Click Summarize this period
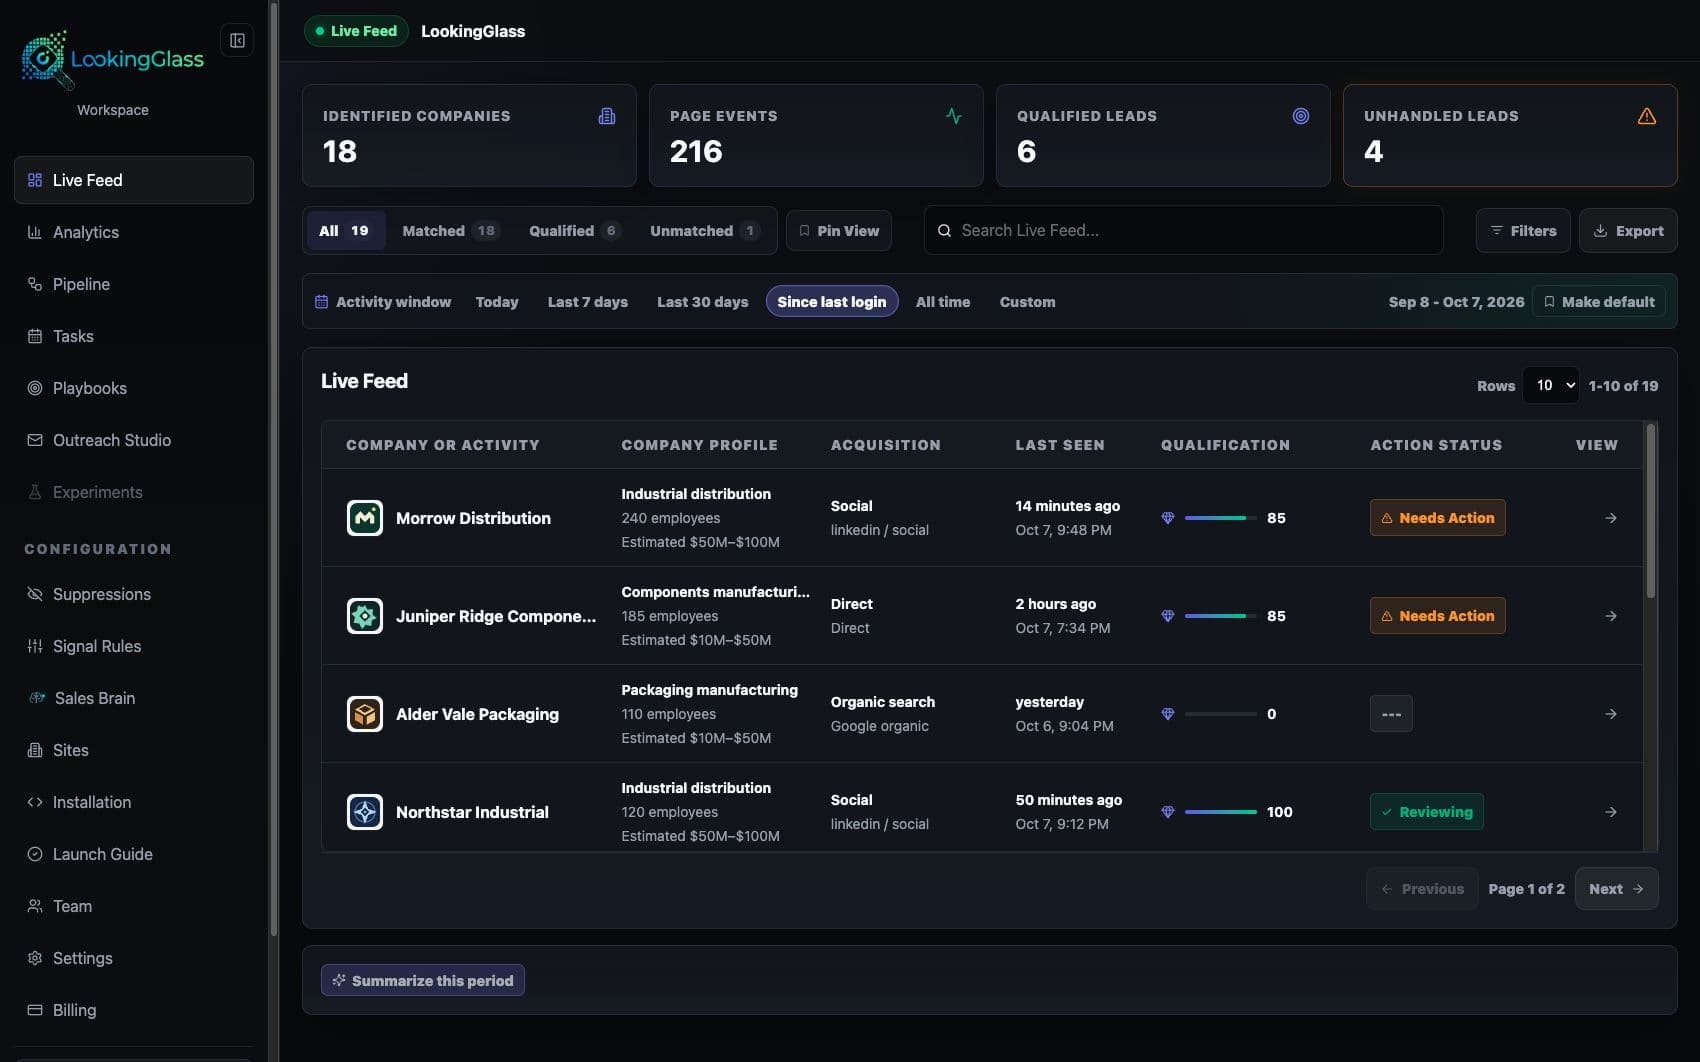1700x1062 pixels. coord(423,981)
